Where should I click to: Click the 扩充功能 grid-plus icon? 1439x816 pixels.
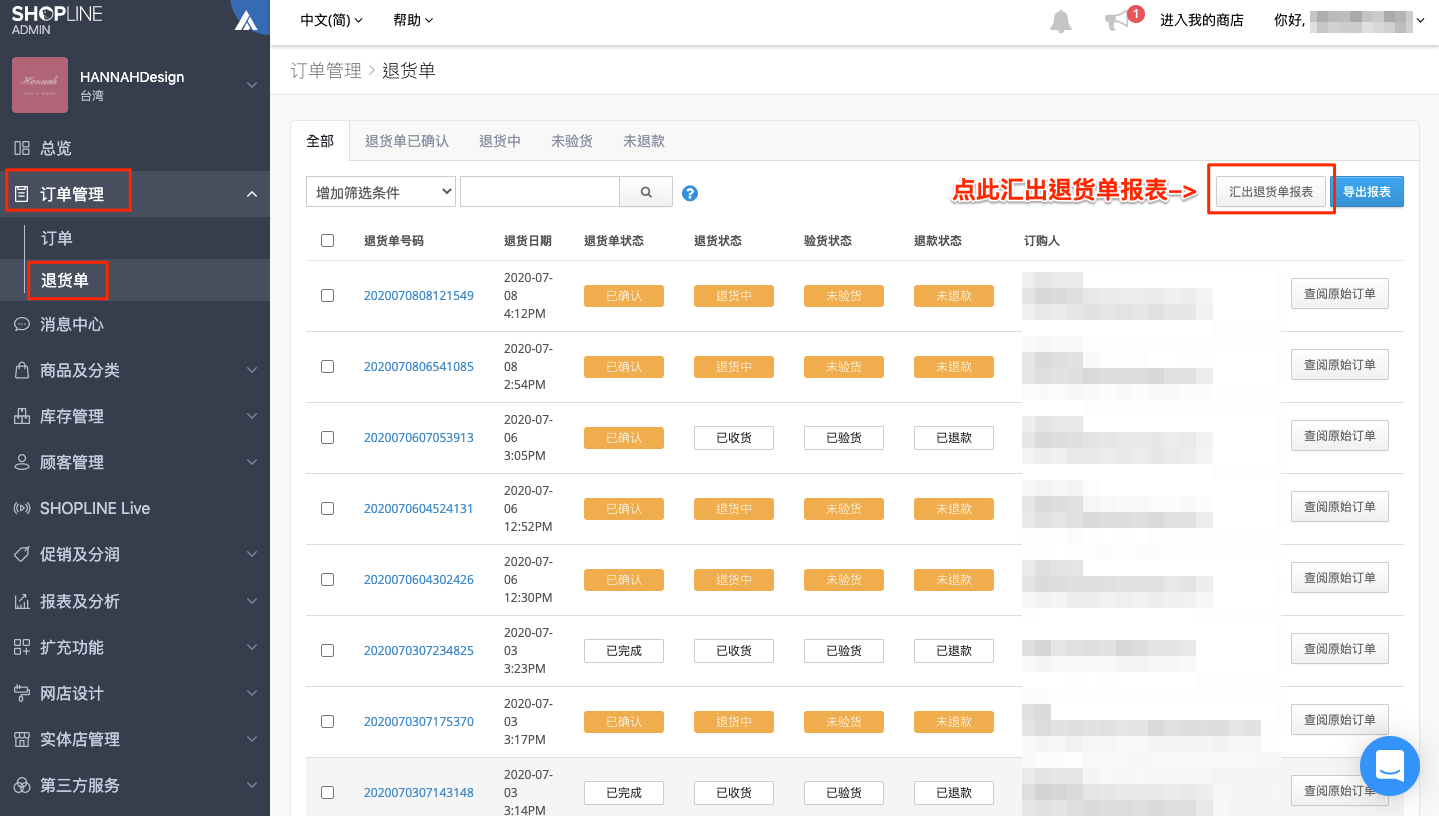tap(21, 647)
